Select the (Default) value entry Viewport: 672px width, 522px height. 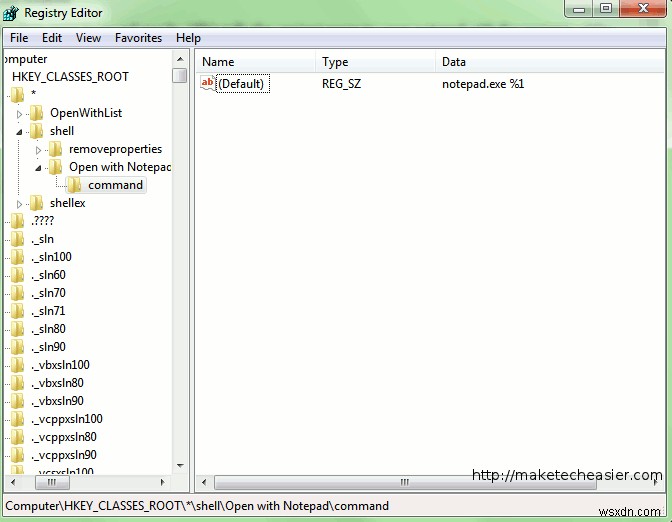pyautogui.click(x=243, y=84)
